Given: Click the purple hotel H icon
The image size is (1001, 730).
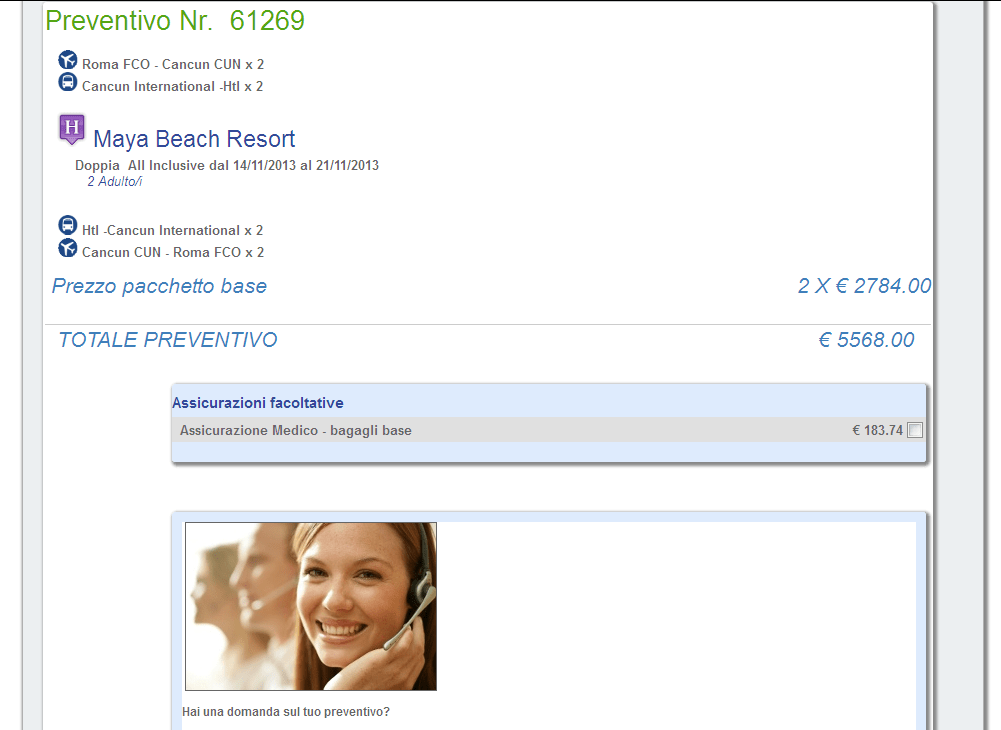Looking at the screenshot, I should pos(72,129).
